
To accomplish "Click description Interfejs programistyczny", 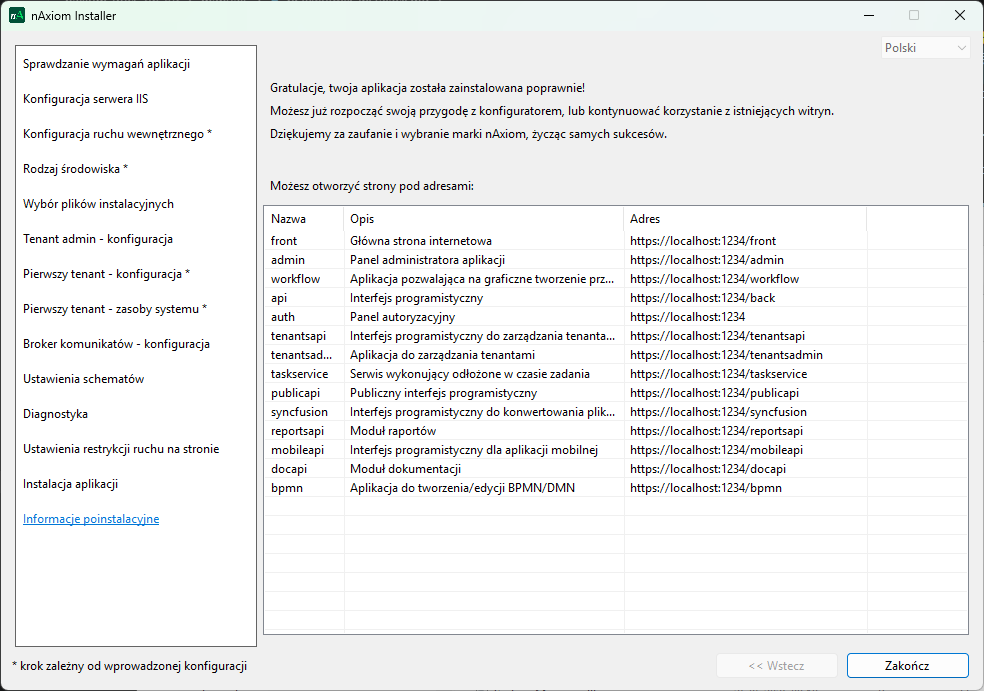I will (x=416, y=298).
